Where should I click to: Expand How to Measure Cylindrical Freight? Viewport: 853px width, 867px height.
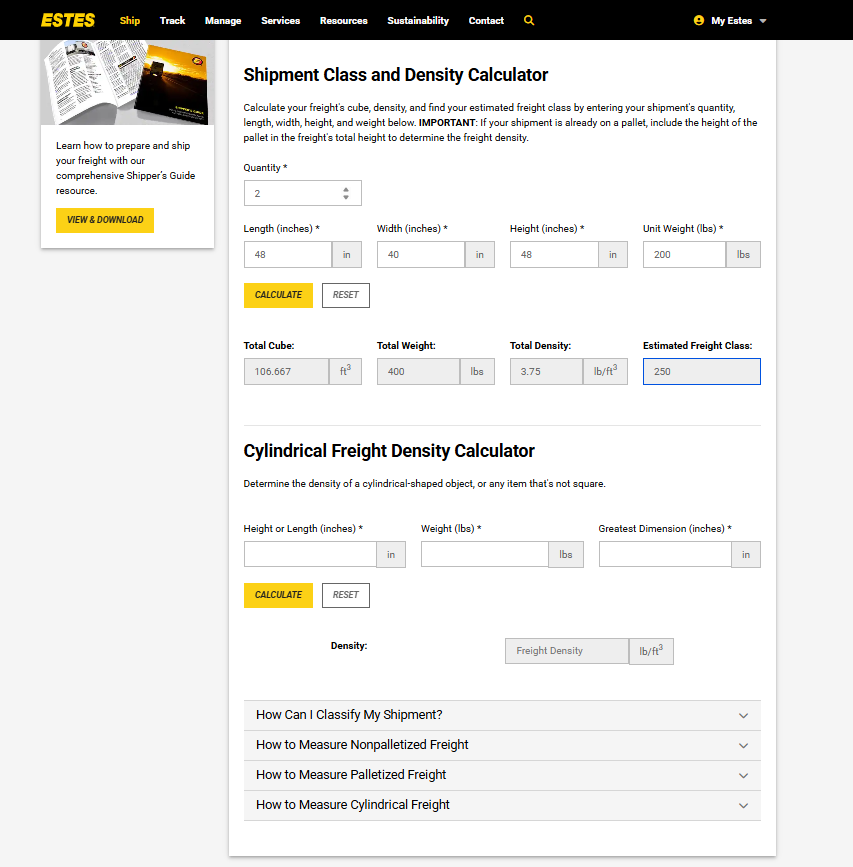[x=502, y=805]
